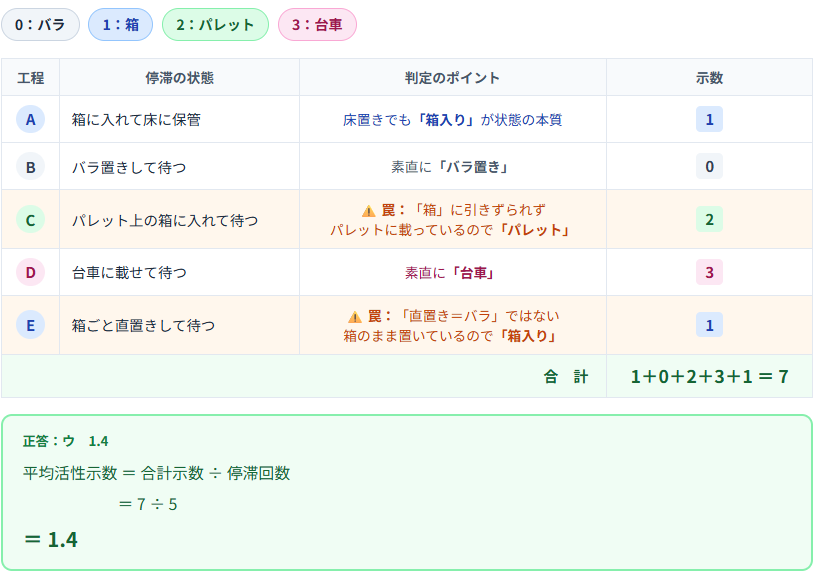
Task: Click the circular B process badge
Action: (x=30, y=166)
